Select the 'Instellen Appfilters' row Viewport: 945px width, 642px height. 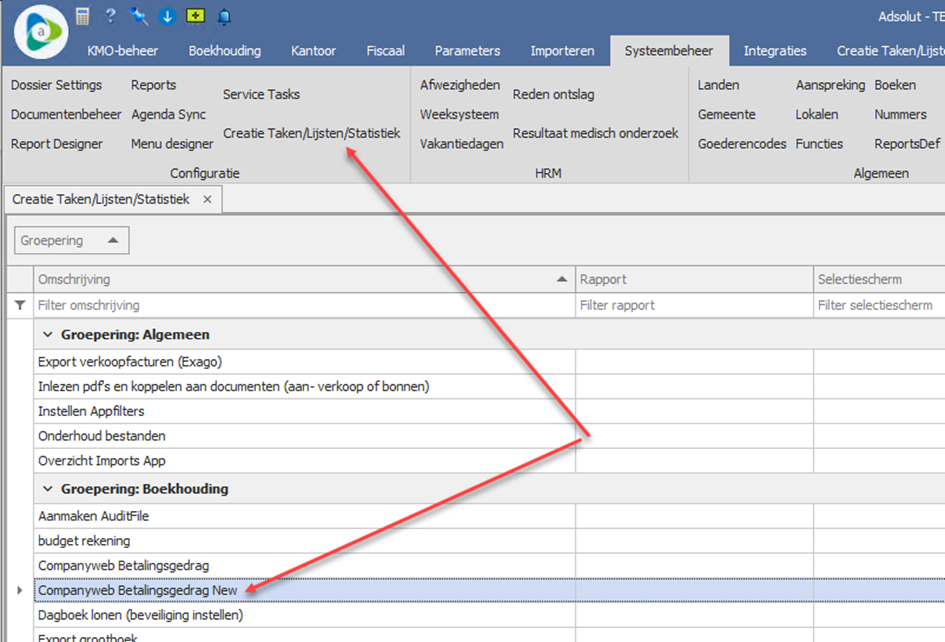click(x=489, y=411)
